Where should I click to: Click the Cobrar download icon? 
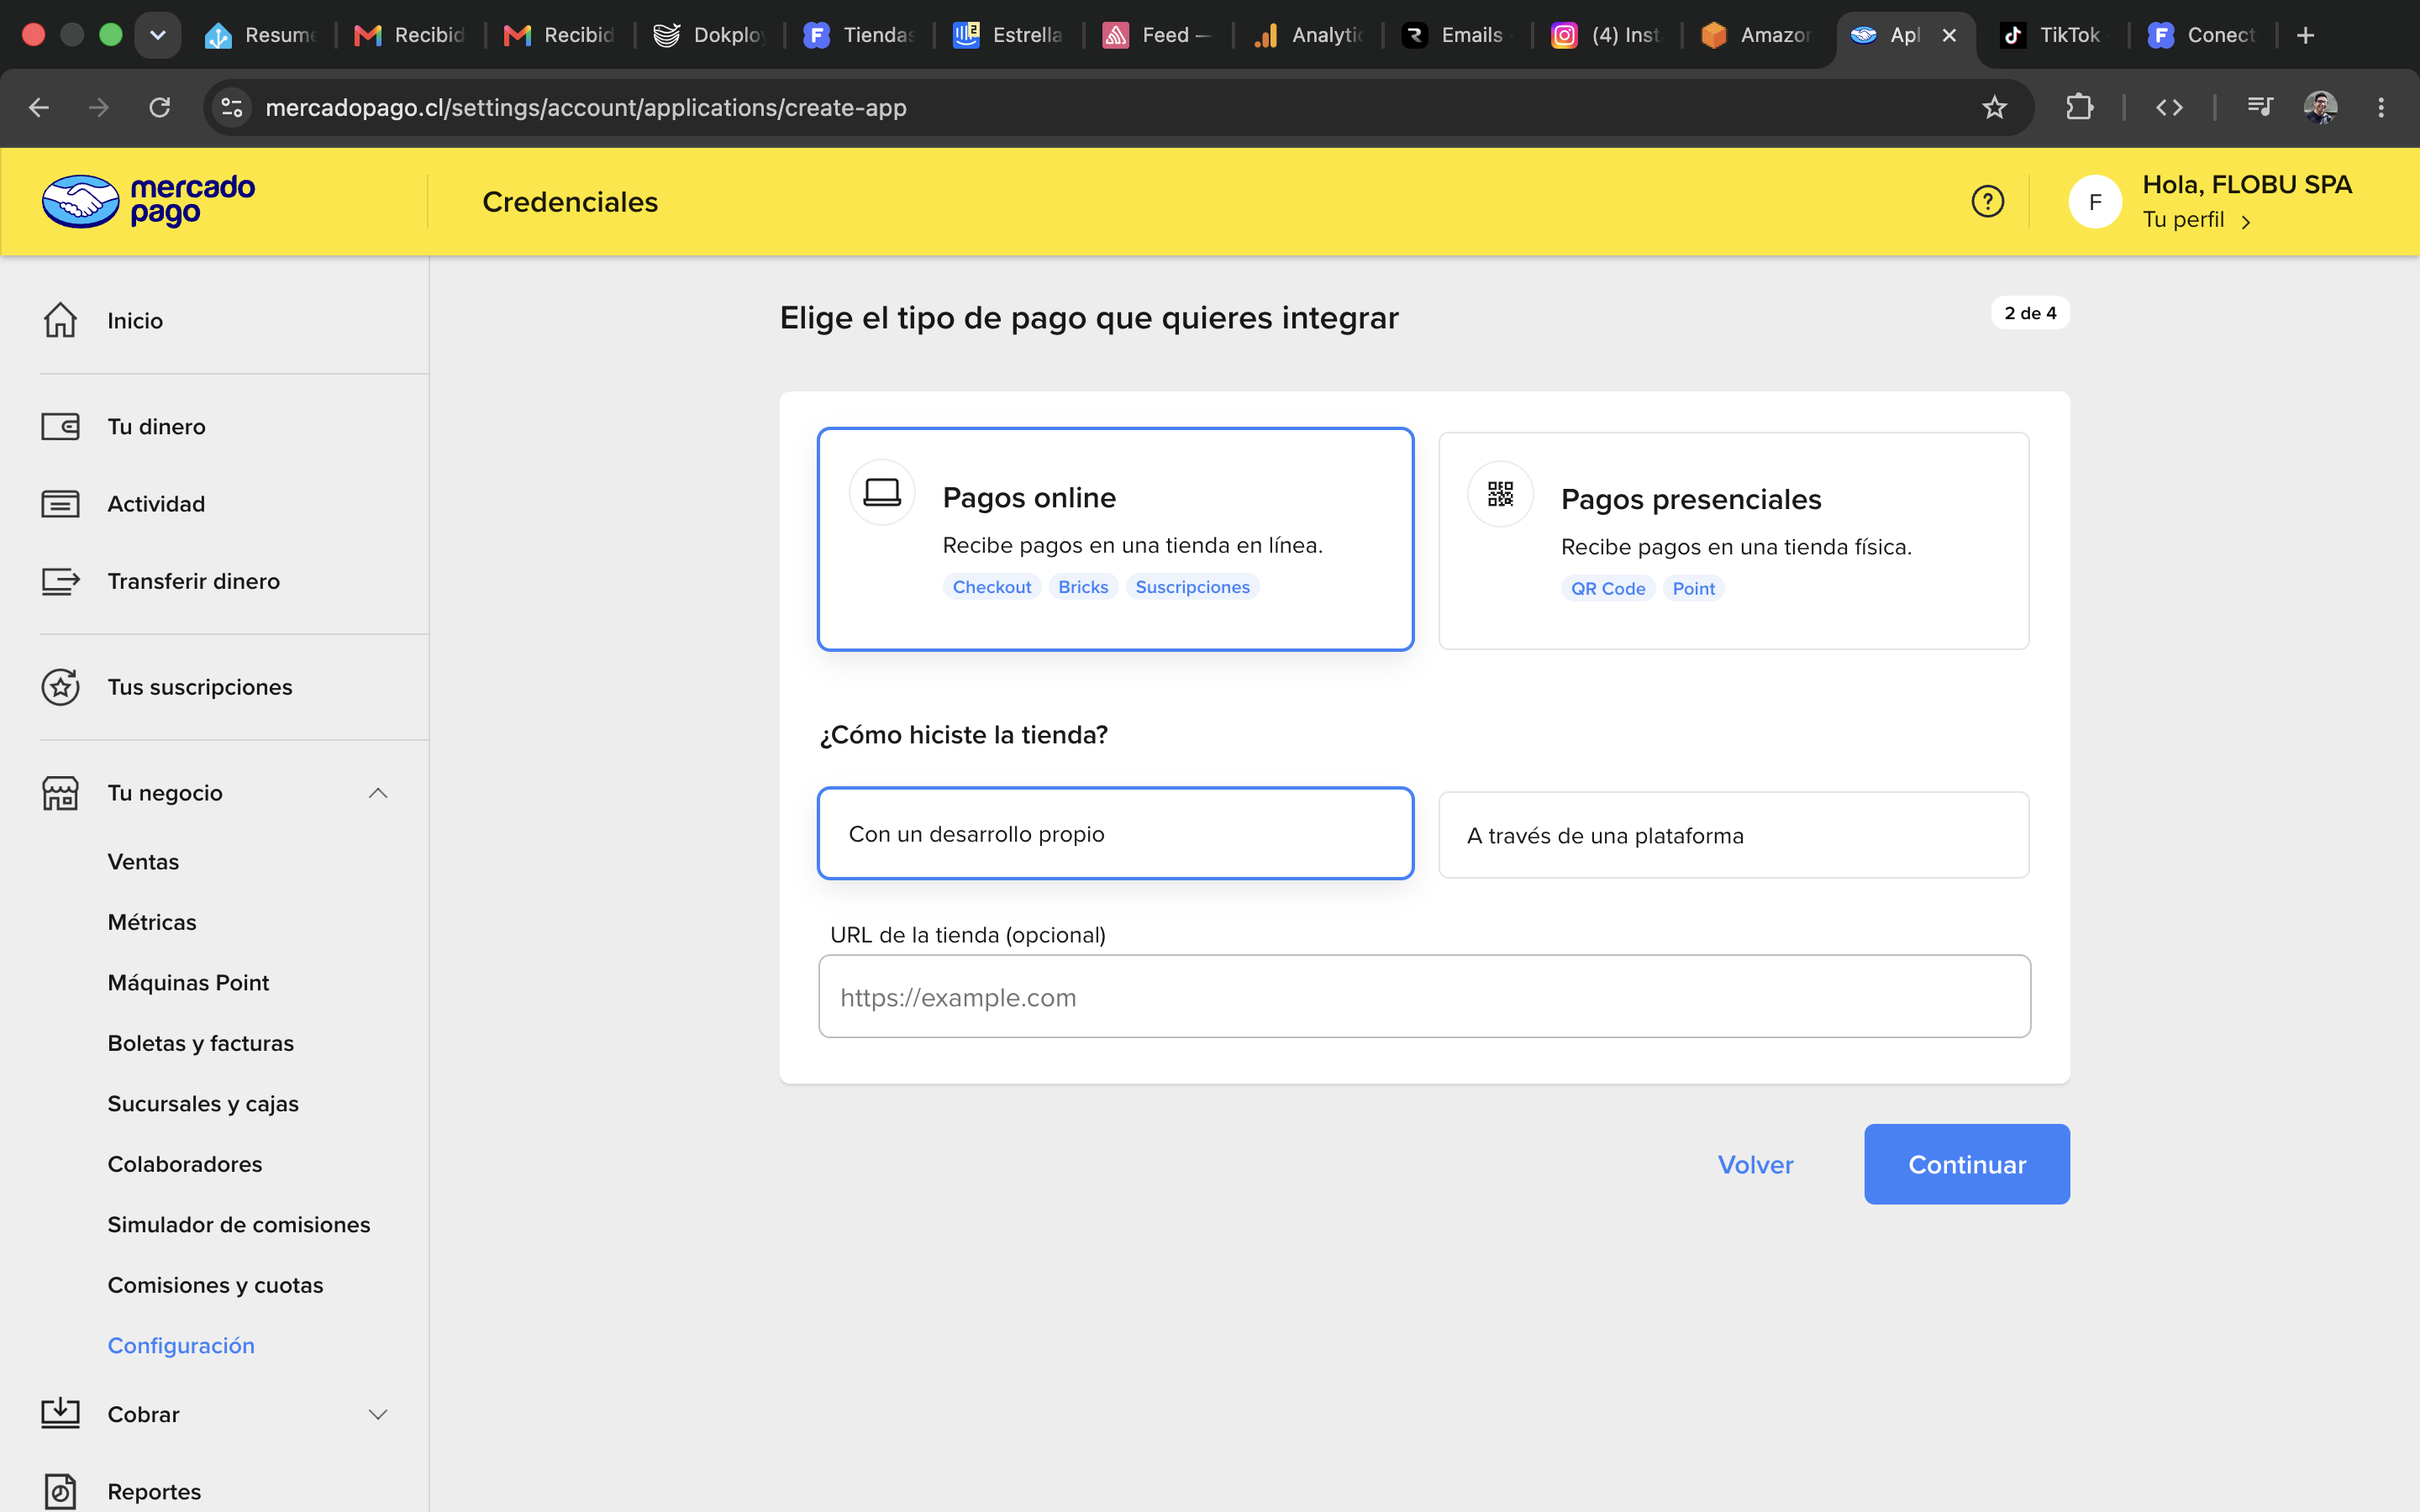click(x=60, y=1414)
